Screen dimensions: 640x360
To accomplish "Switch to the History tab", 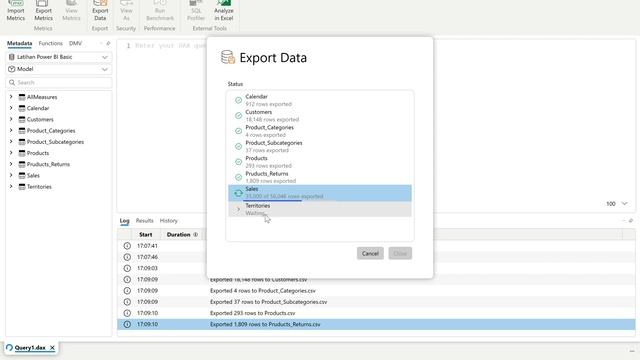I will 169,221.
